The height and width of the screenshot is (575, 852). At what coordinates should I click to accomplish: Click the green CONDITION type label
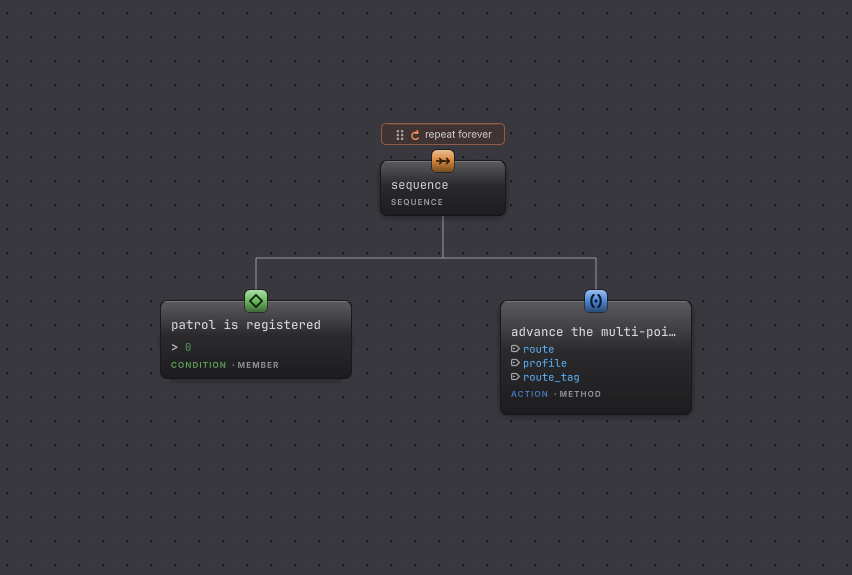point(198,365)
